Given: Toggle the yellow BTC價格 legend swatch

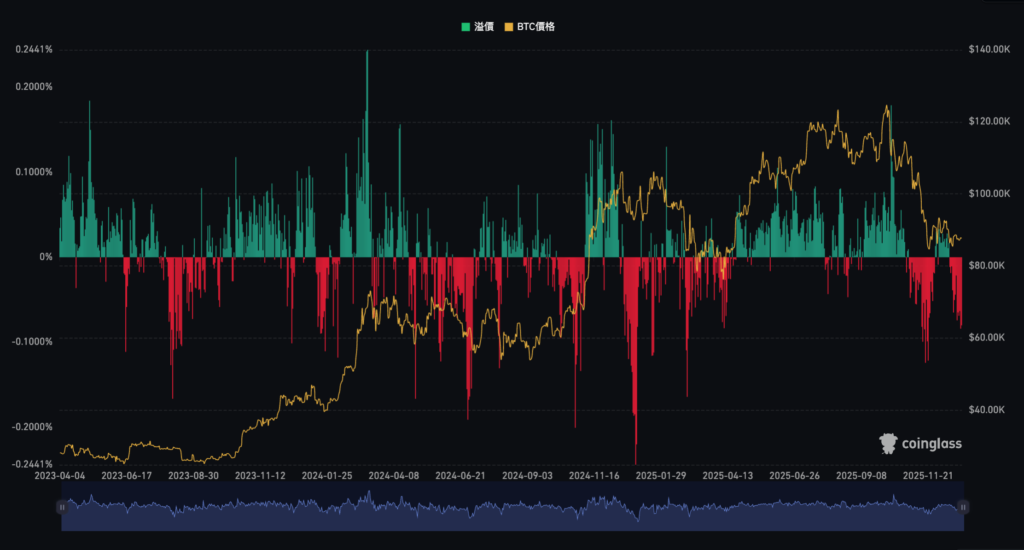Looking at the screenshot, I should 509,27.
